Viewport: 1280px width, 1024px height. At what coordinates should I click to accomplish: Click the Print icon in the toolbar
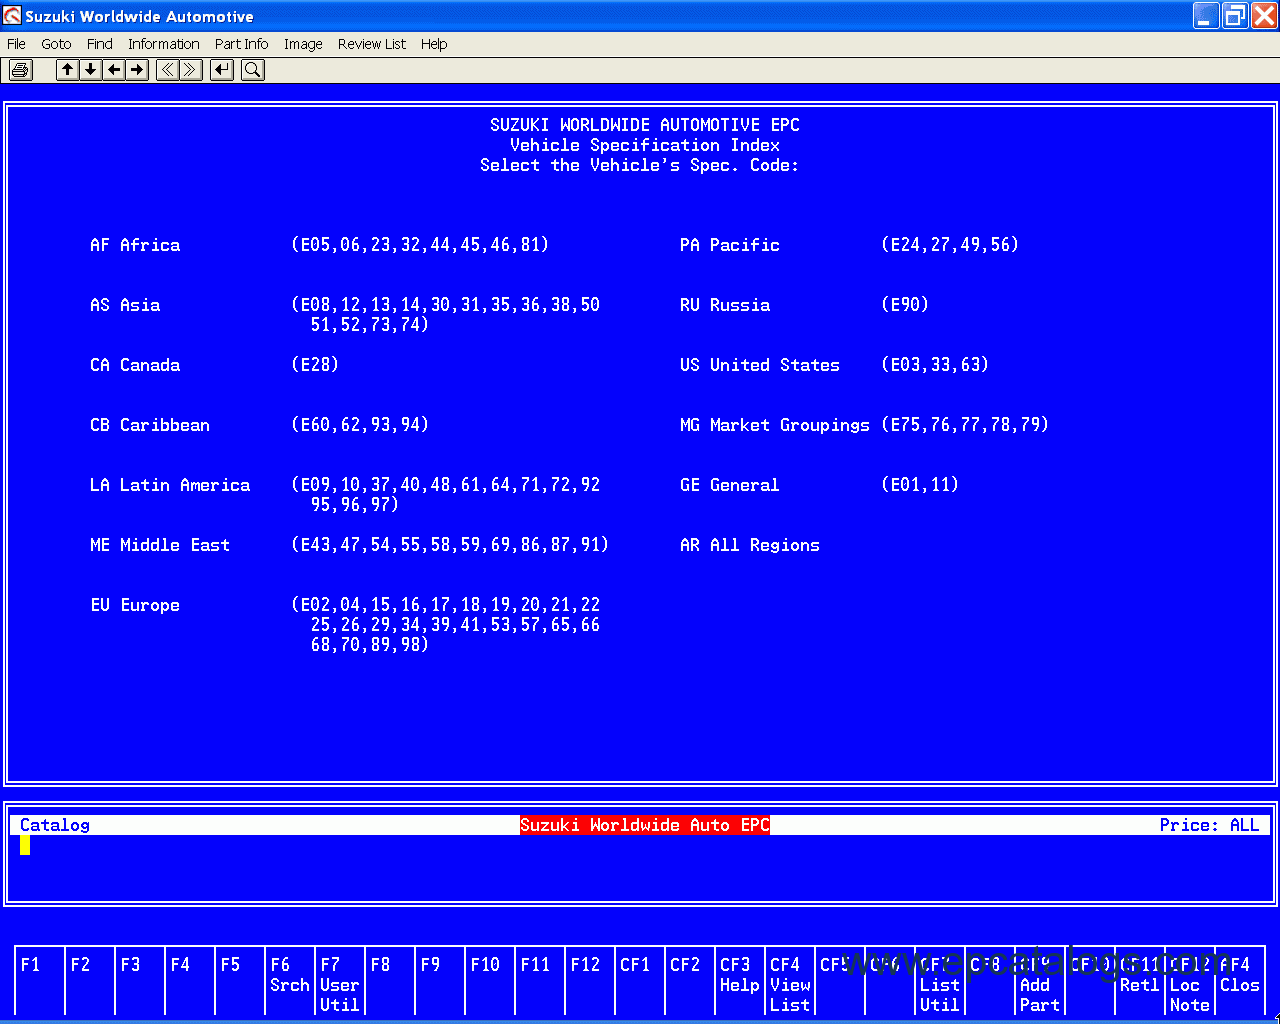click(21, 70)
